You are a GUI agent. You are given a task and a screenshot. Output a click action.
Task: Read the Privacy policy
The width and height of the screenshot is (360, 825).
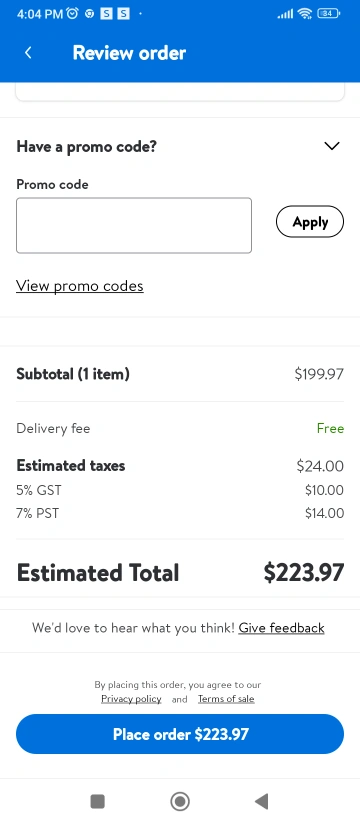[131, 699]
